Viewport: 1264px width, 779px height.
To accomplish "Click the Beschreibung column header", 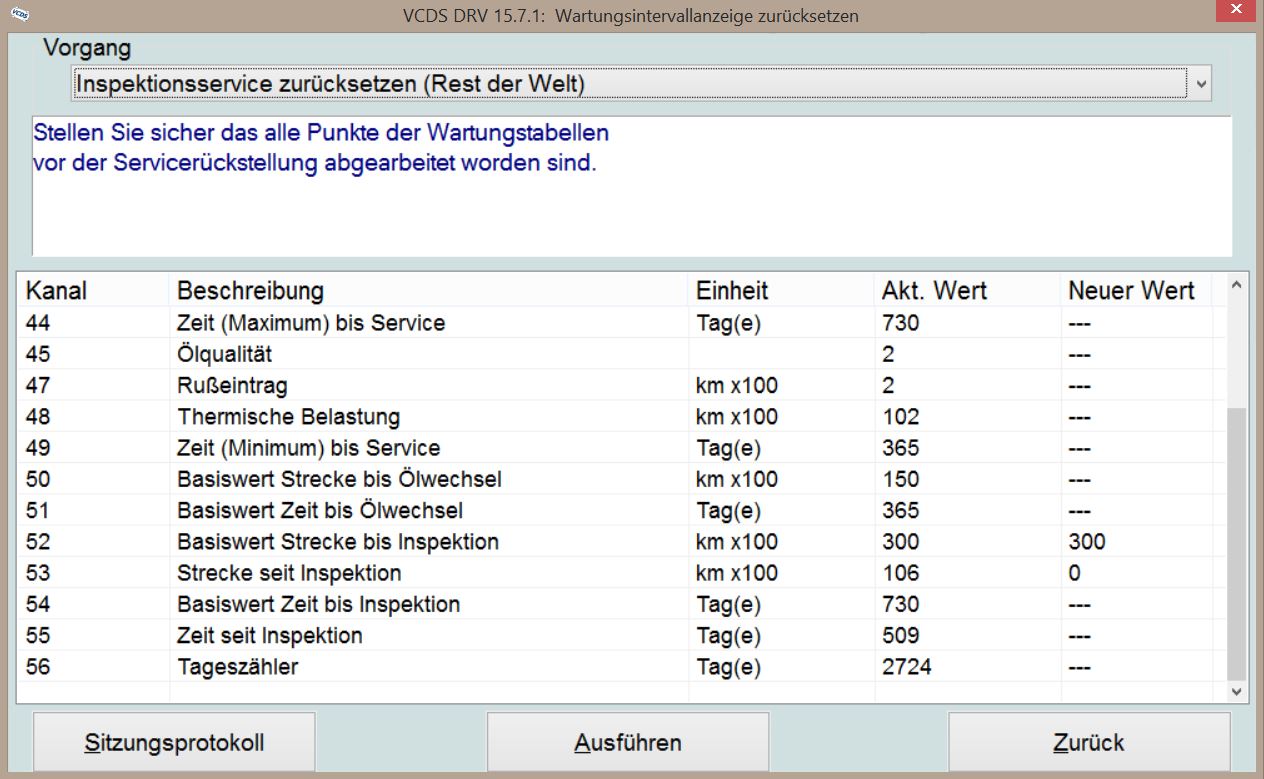I will (x=429, y=291).
